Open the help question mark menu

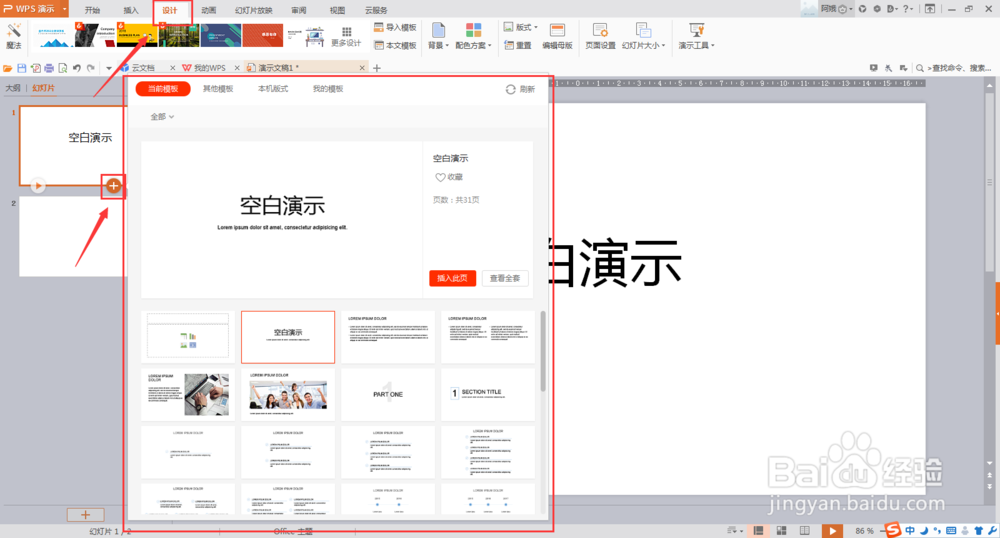908,9
